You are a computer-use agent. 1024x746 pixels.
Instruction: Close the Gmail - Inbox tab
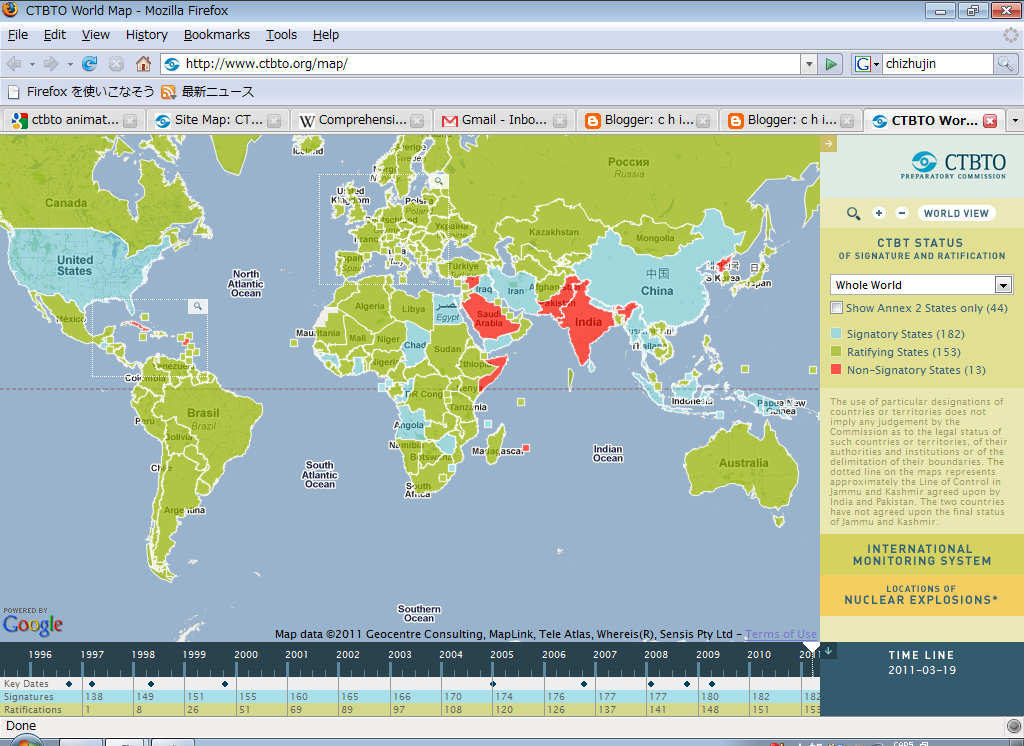pyautogui.click(x=560, y=121)
